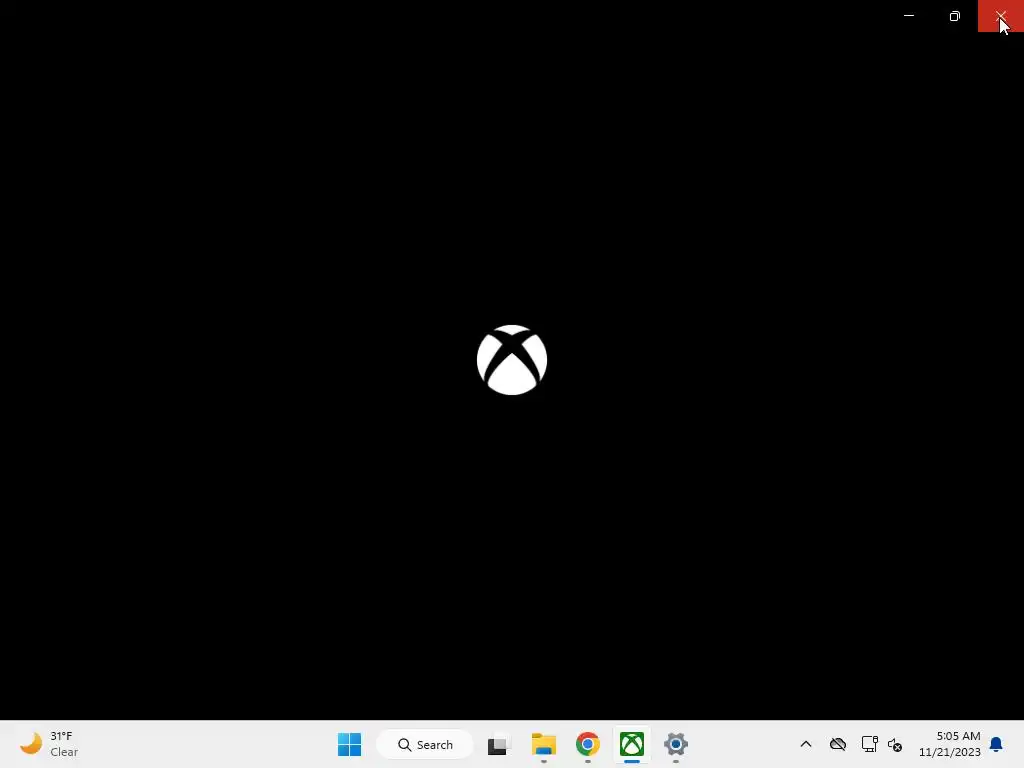Open Task View from taskbar
1024x768 pixels.
tap(498, 744)
